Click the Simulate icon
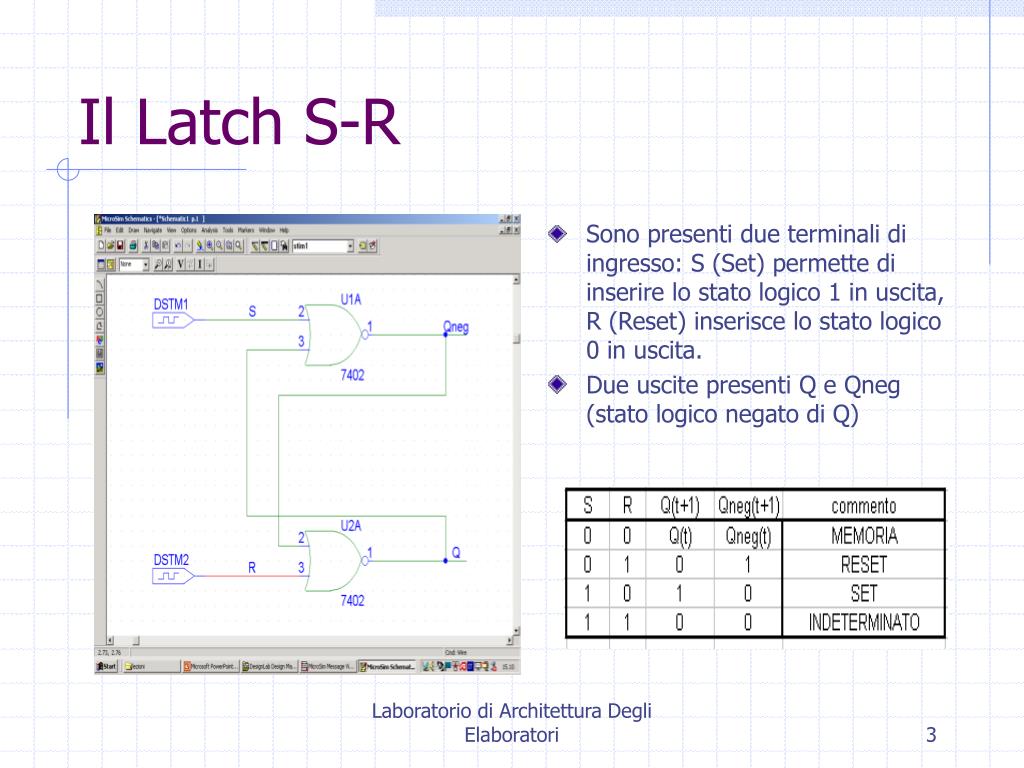This screenshot has height=768, width=1024. pos(110,264)
